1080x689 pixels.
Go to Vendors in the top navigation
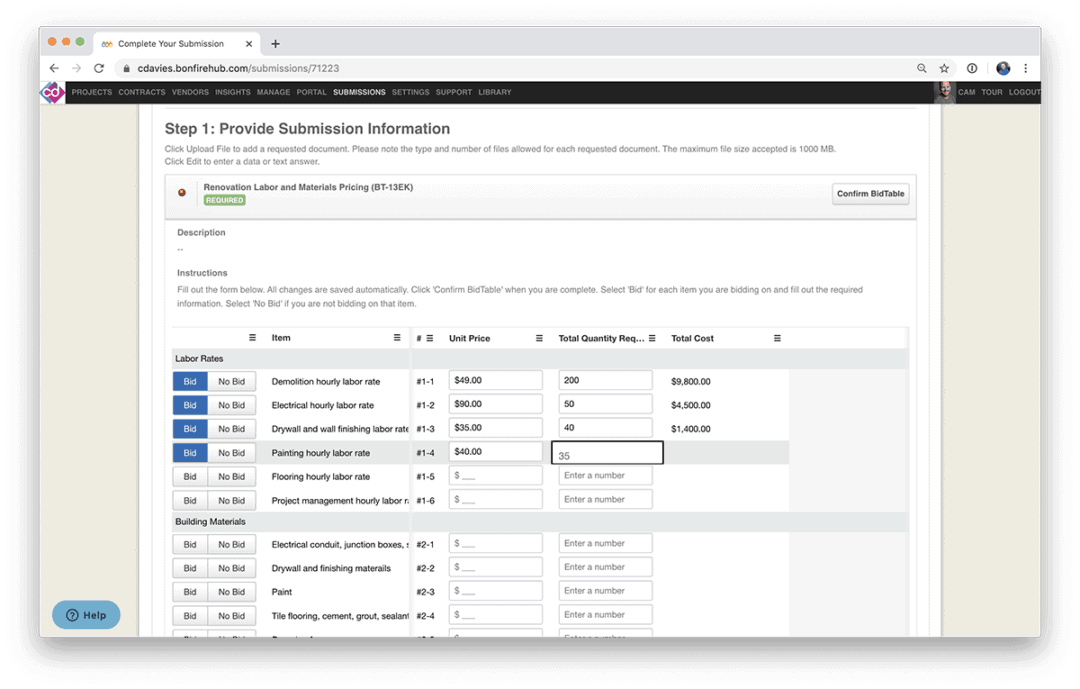(190, 92)
